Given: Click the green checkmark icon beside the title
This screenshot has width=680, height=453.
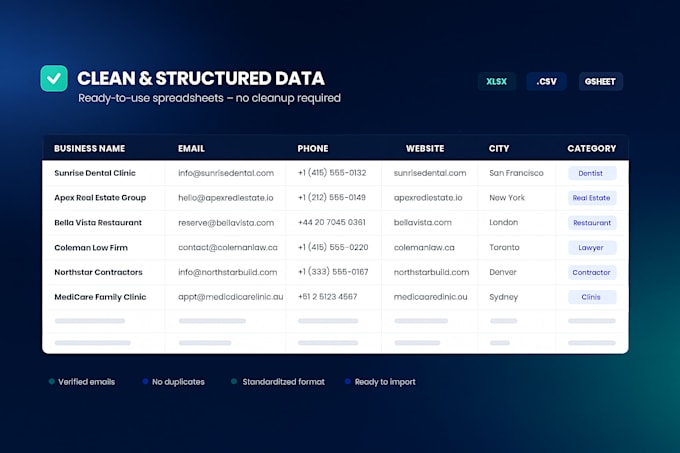Looking at the screenshot, I should [x=54, y=78].
